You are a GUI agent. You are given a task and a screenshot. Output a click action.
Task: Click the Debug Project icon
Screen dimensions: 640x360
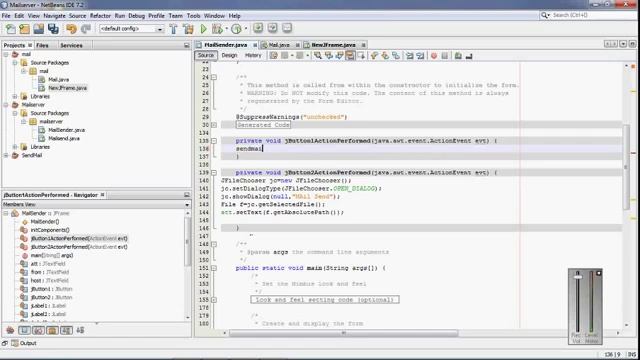coord(217,29)
